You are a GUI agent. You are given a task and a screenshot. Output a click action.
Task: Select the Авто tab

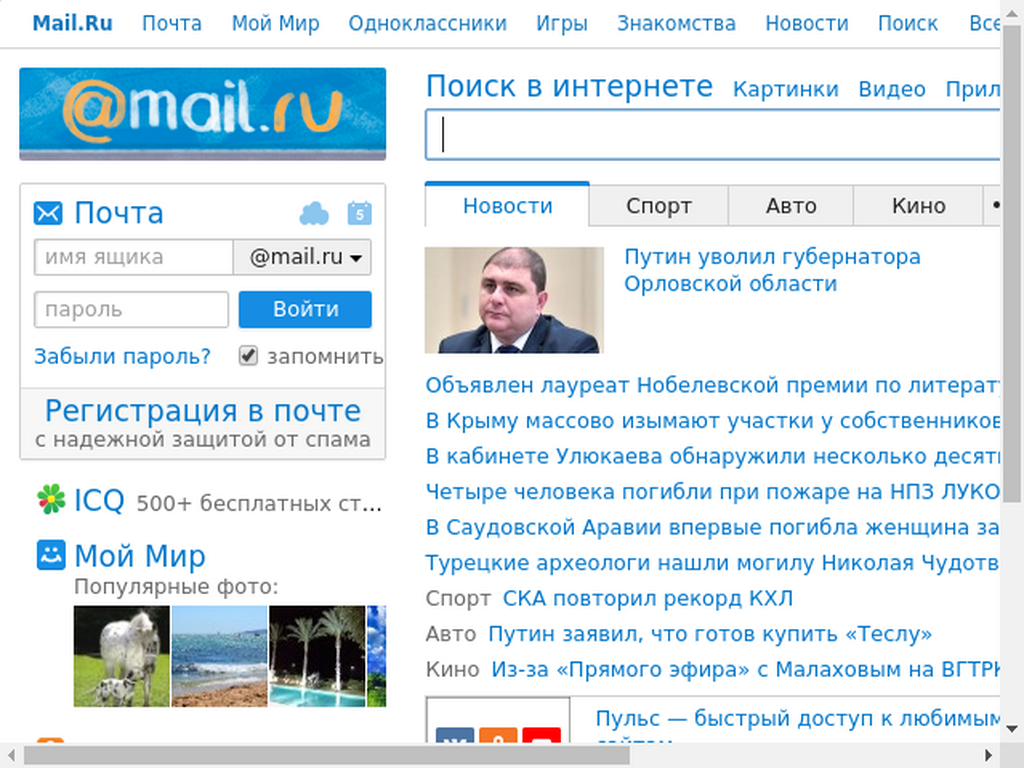pos(791,206)
